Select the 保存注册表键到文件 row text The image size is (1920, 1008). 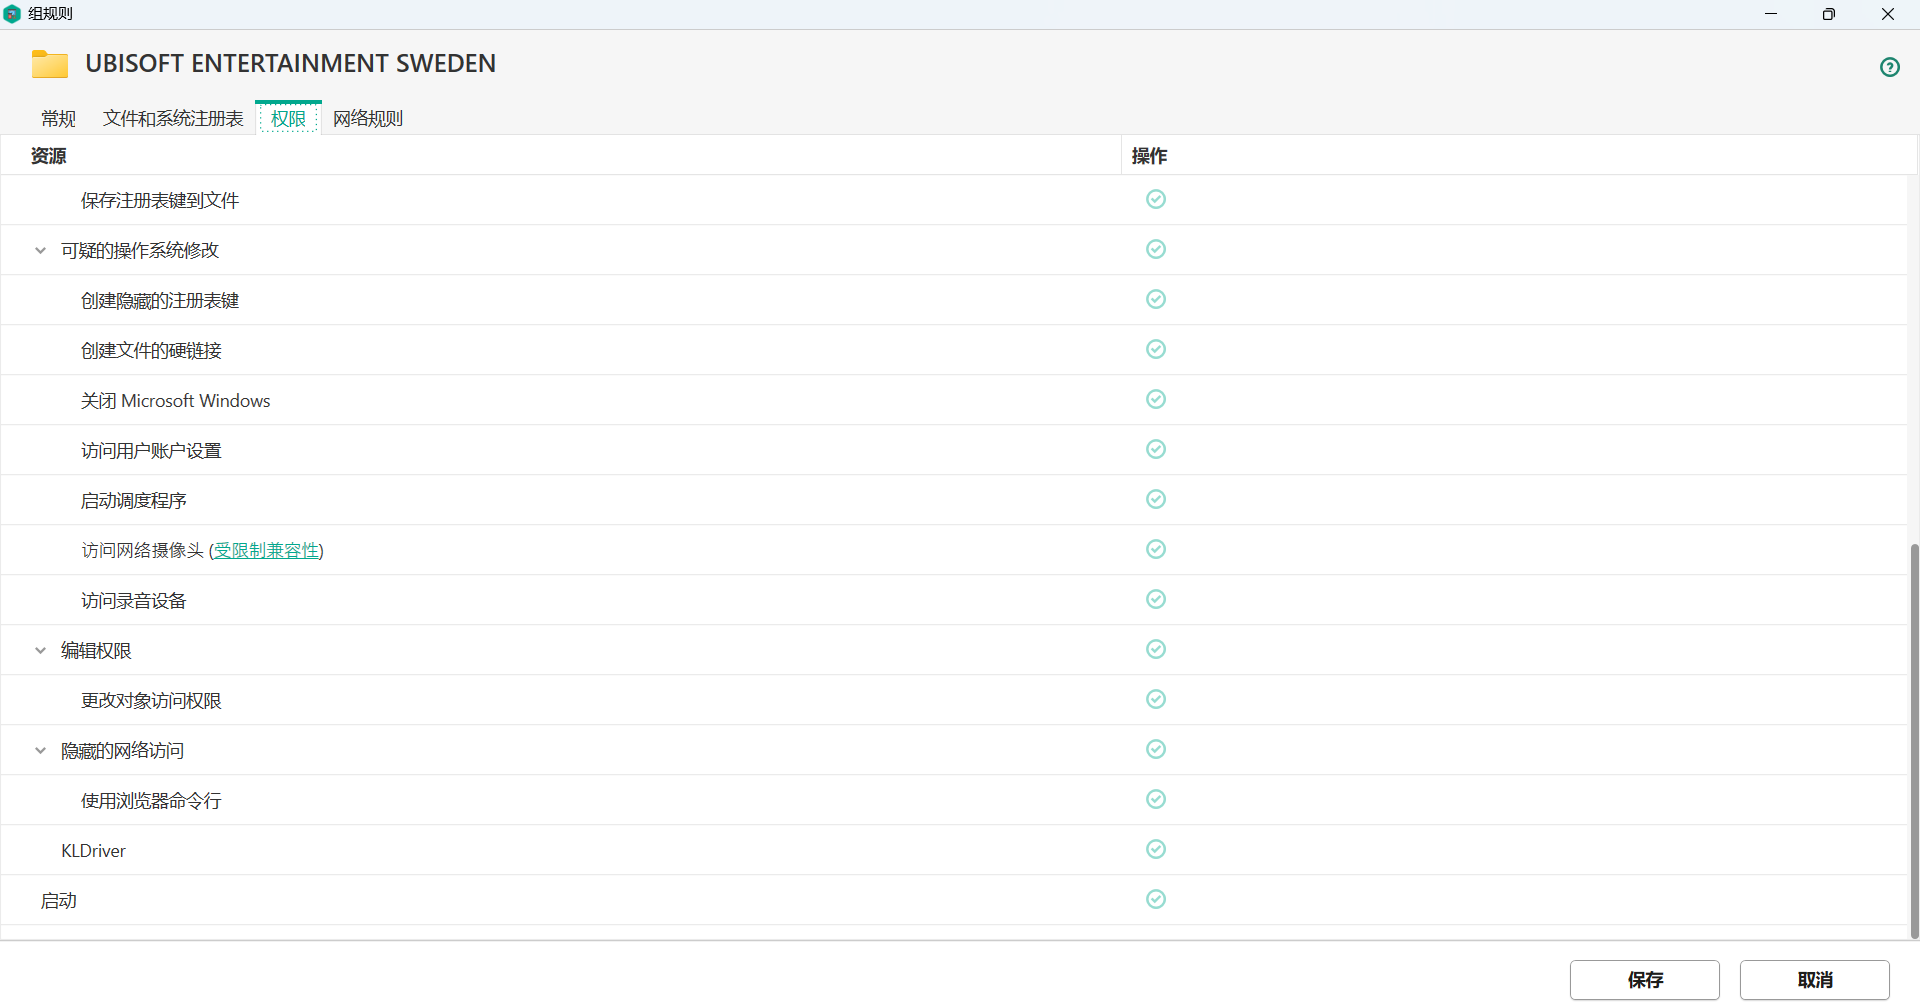coord(160,201)
